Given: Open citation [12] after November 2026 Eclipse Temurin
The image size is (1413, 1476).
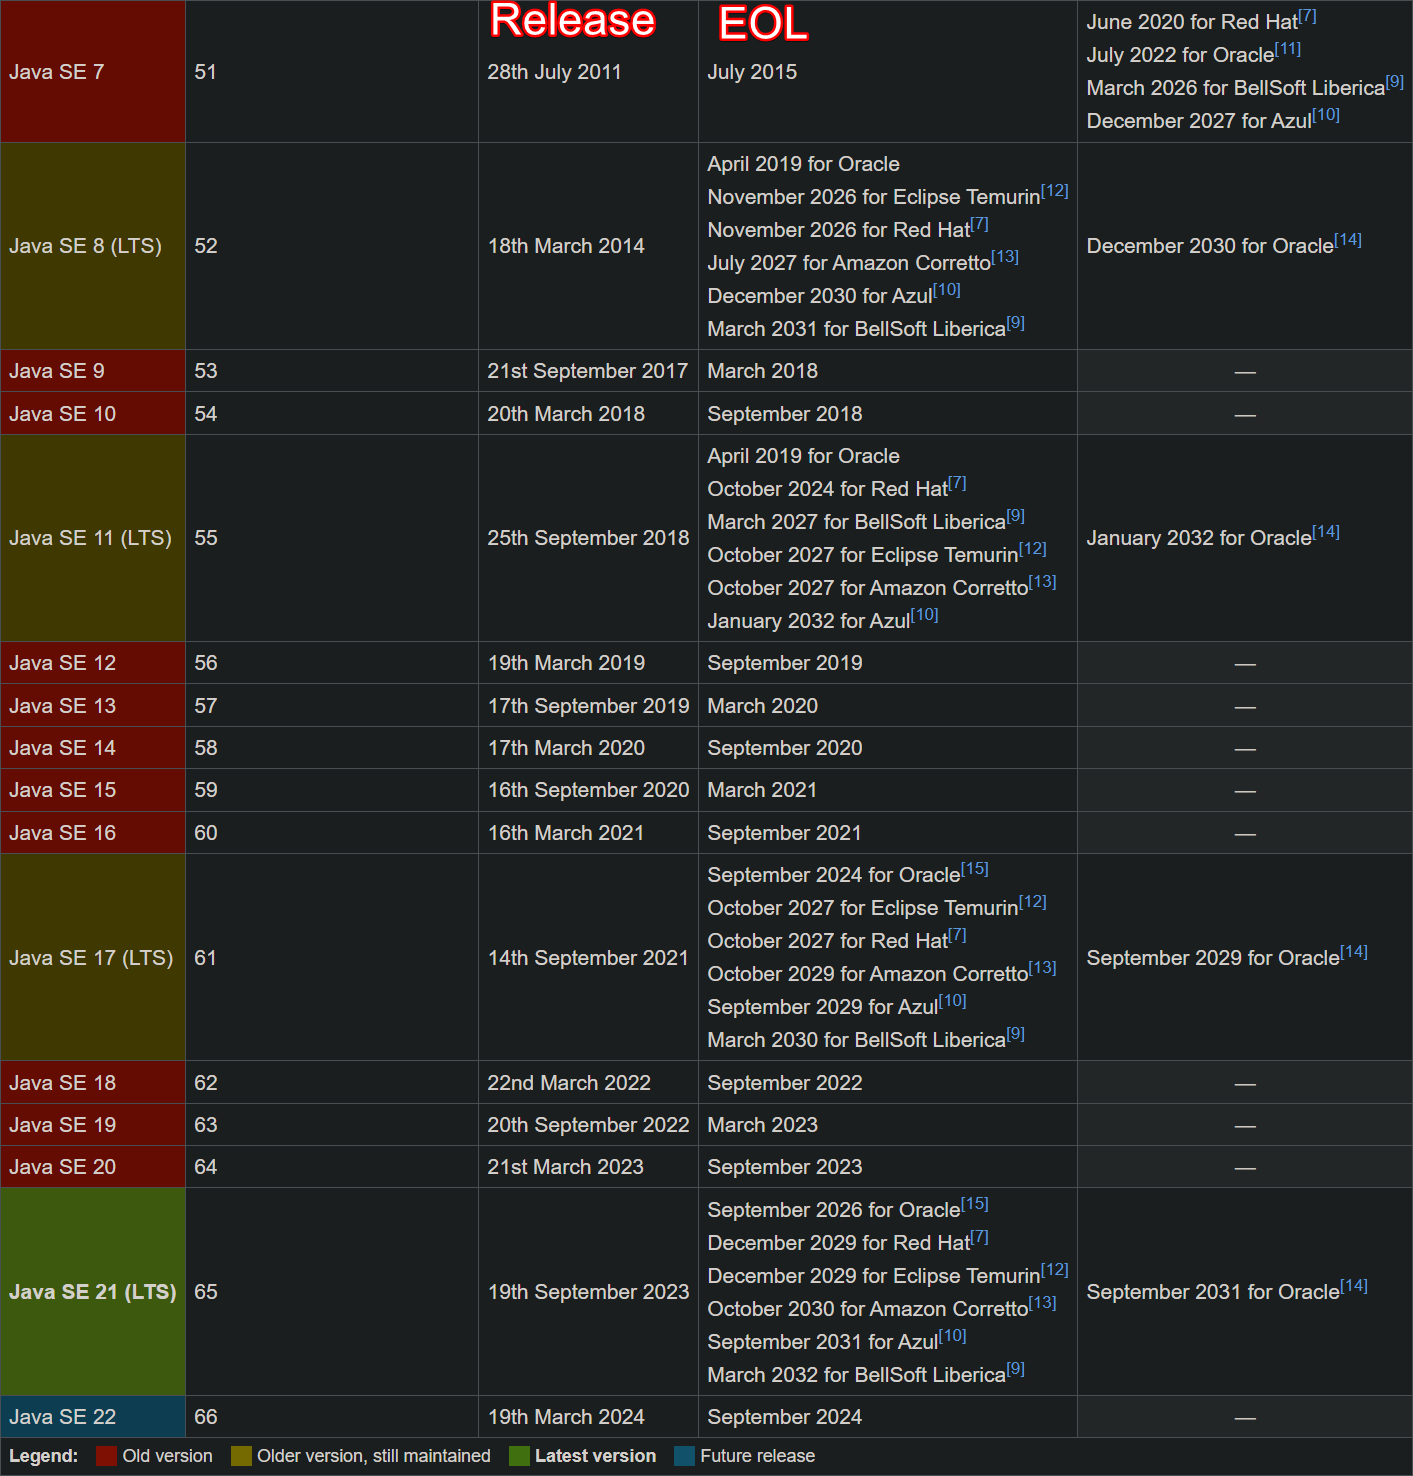Looking at the screenshot, I should coord(1055,191).
